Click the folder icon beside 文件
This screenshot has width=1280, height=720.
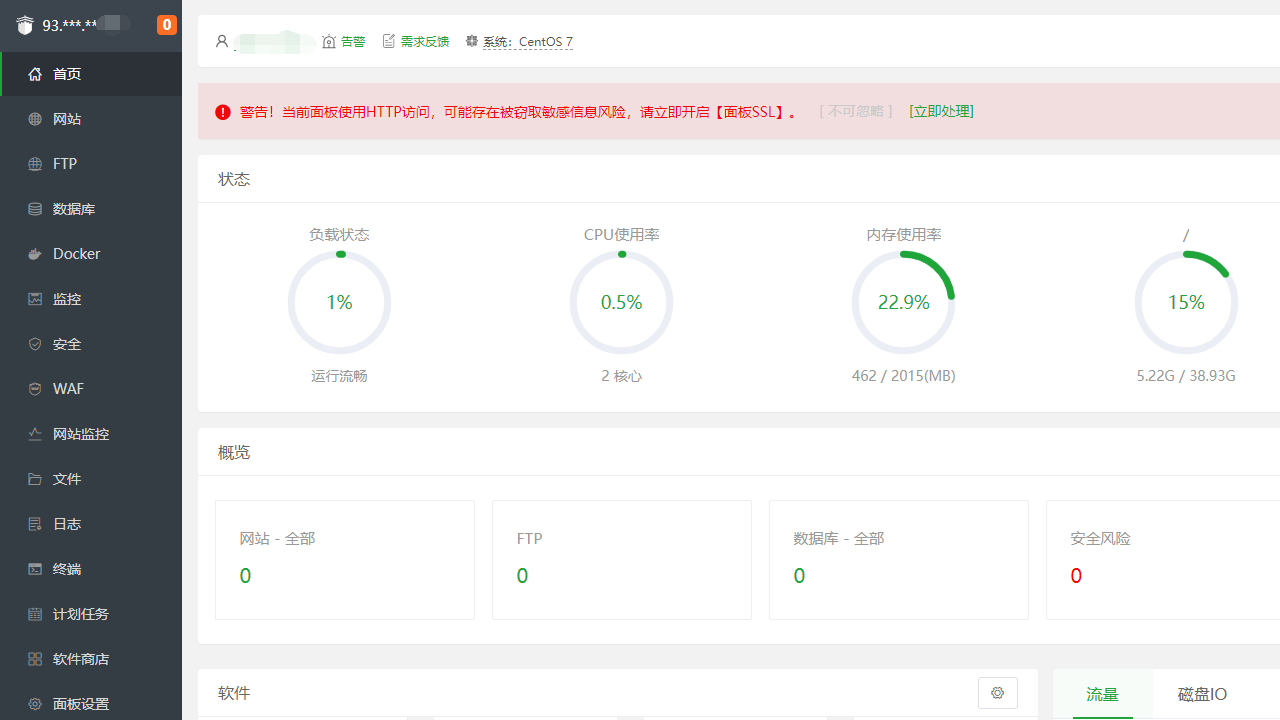pyautogui.click(x=35, y=479)
